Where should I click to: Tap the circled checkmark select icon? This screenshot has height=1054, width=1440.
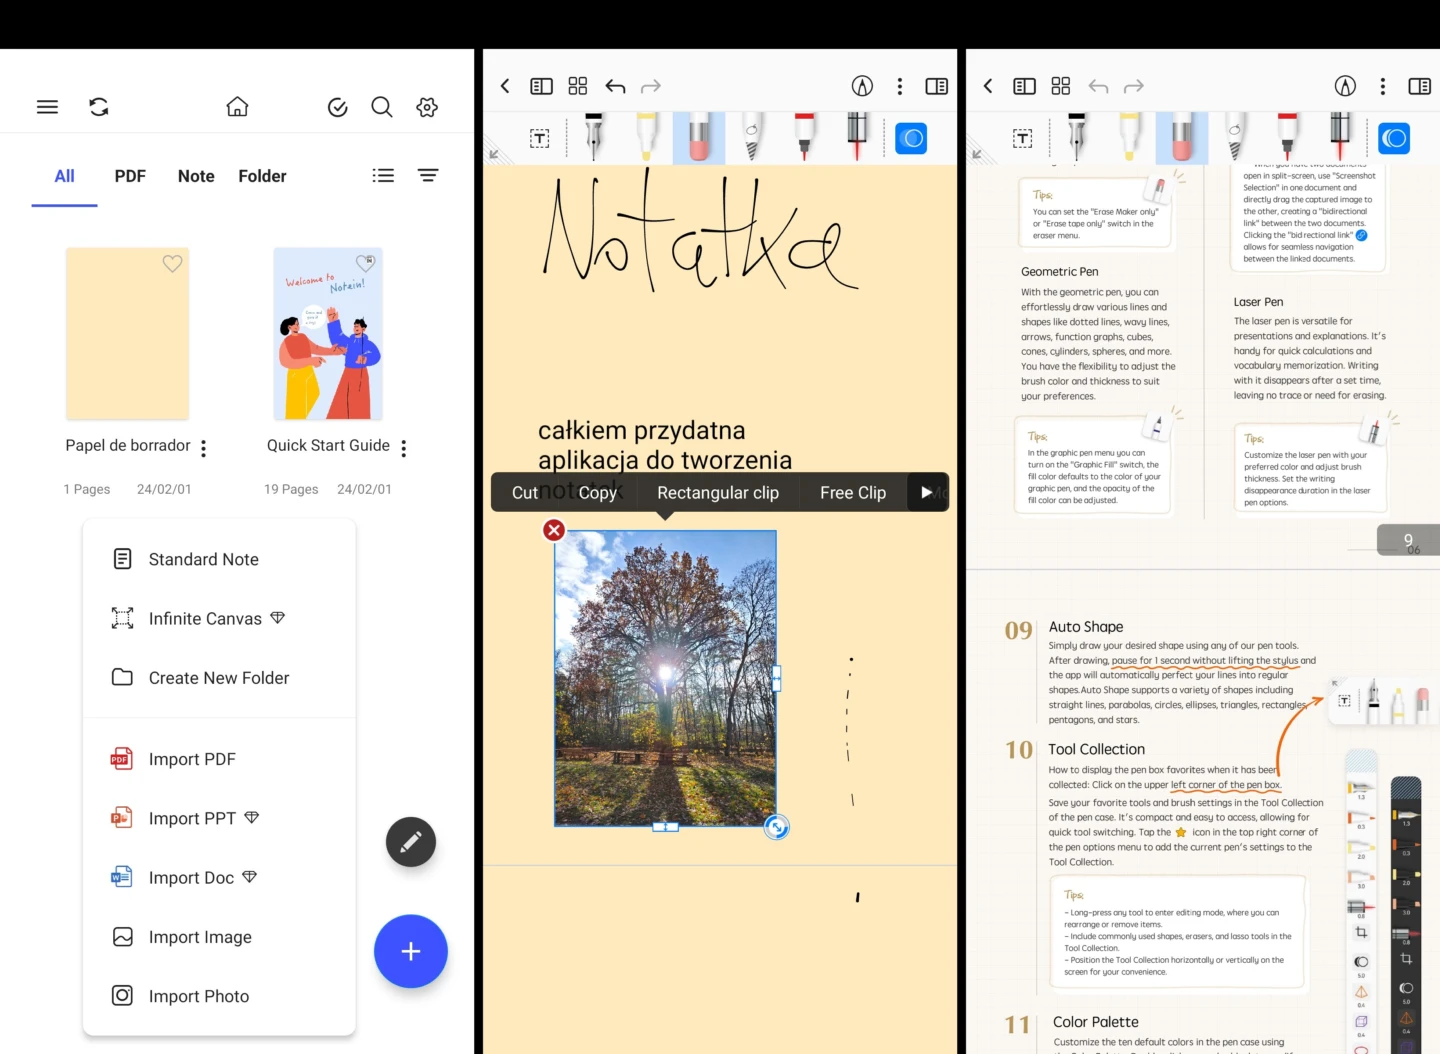click(x=338, y=107)
